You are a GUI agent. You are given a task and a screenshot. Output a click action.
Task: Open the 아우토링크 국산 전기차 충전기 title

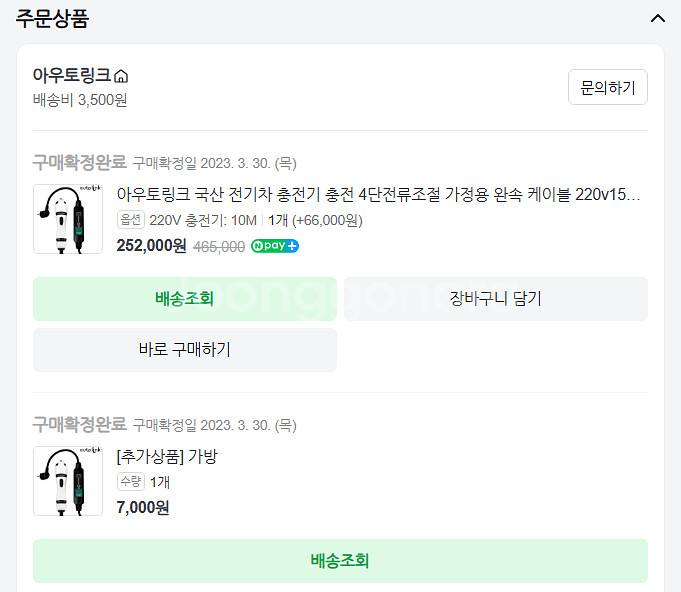point(378,194)
